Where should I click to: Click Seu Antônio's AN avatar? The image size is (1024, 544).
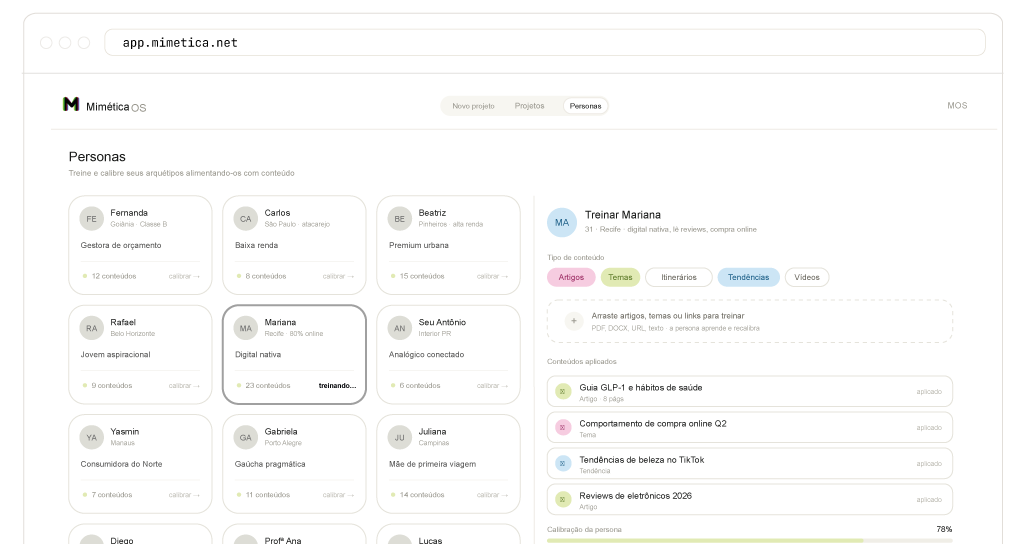[400, 328]
